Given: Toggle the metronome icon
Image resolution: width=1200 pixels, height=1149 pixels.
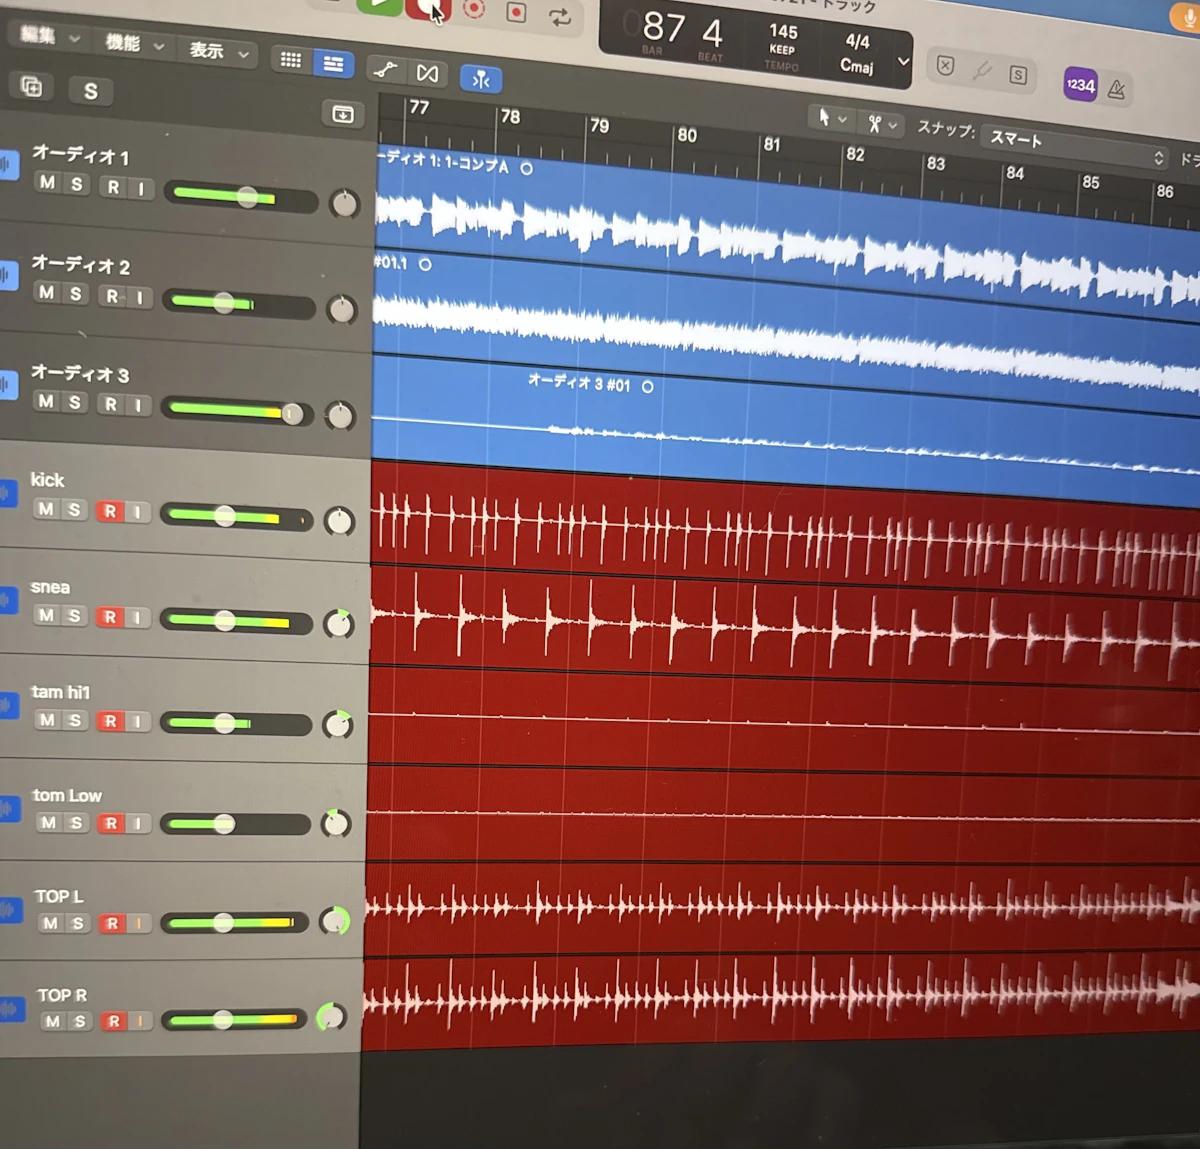Looking at the screenshot, I should click(x=1117, y=90).
